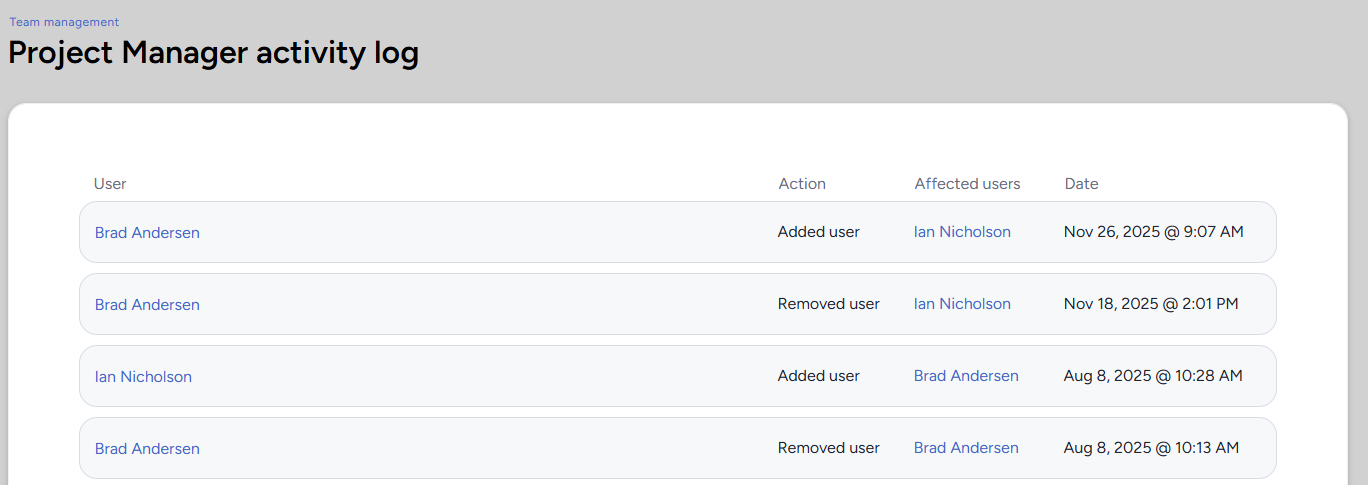
Task: Open Brad Andersen user link in 10:13 AM row
Action: [x=147, y=449]
